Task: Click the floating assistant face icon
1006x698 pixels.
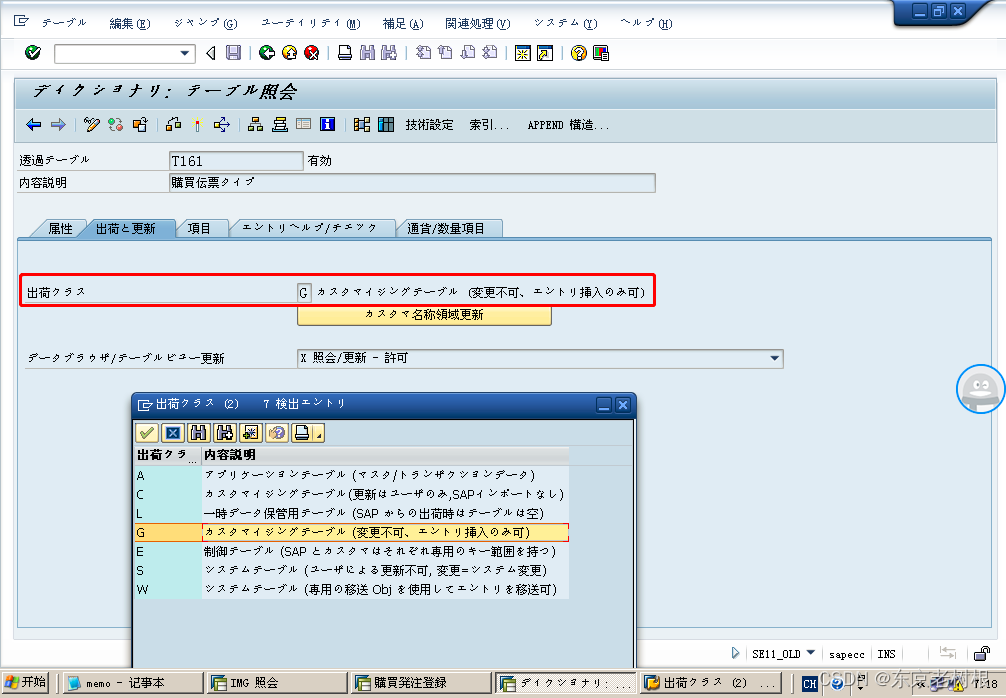Action: (980, 389)
